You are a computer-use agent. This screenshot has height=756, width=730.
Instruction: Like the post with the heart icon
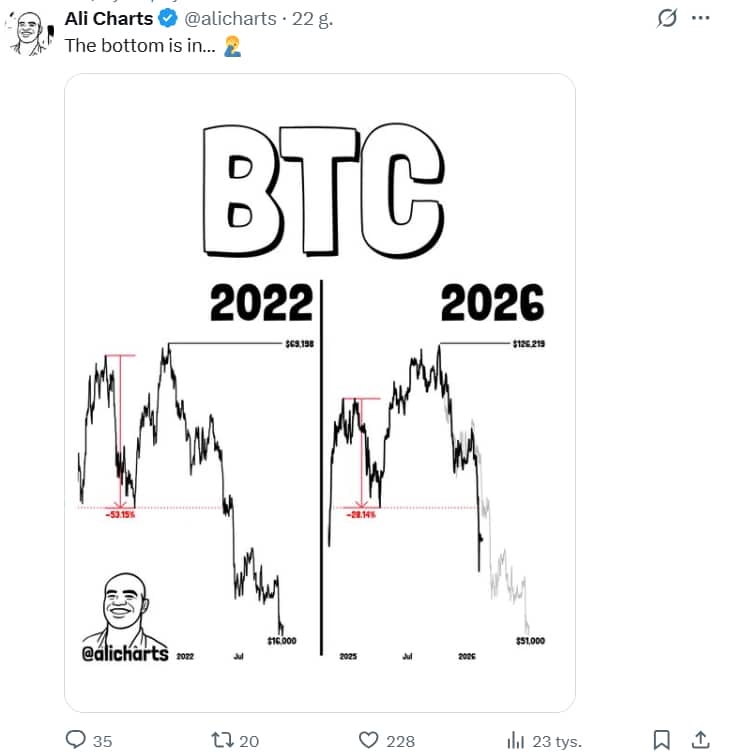369,740
